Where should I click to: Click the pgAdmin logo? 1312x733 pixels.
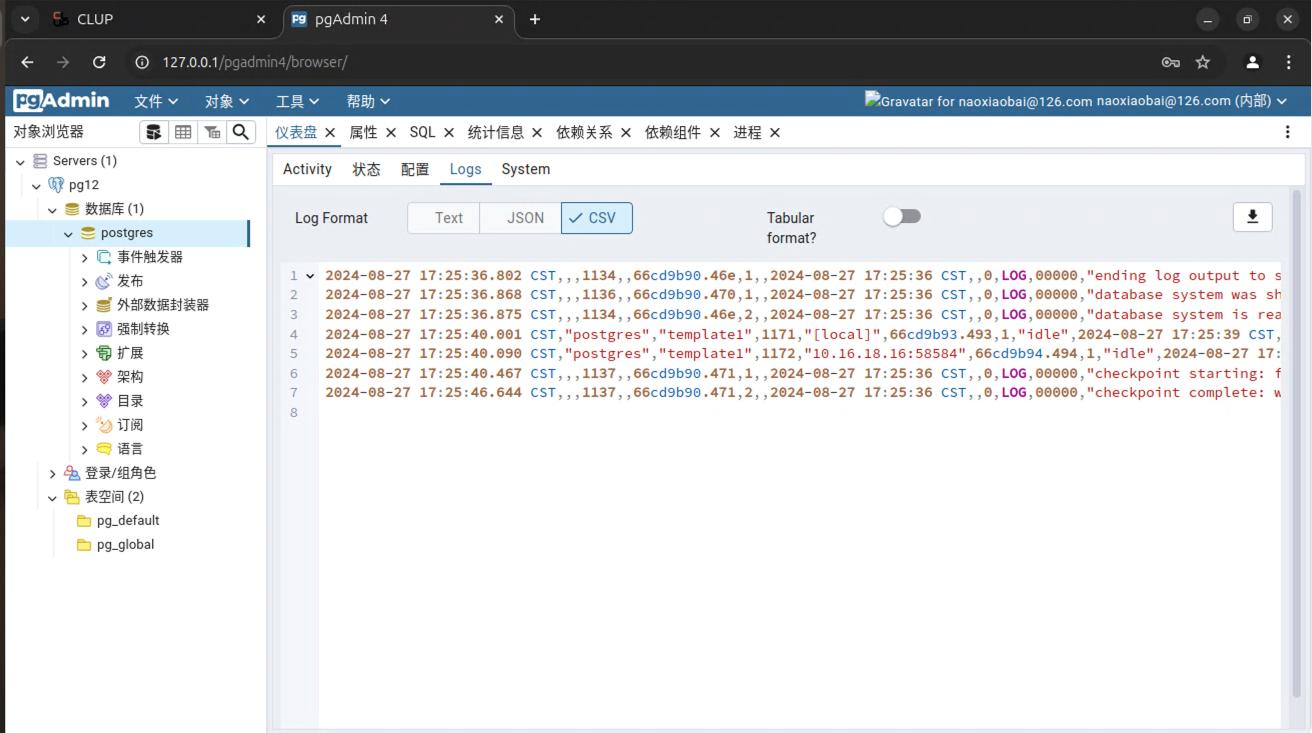tap(62, 101)
